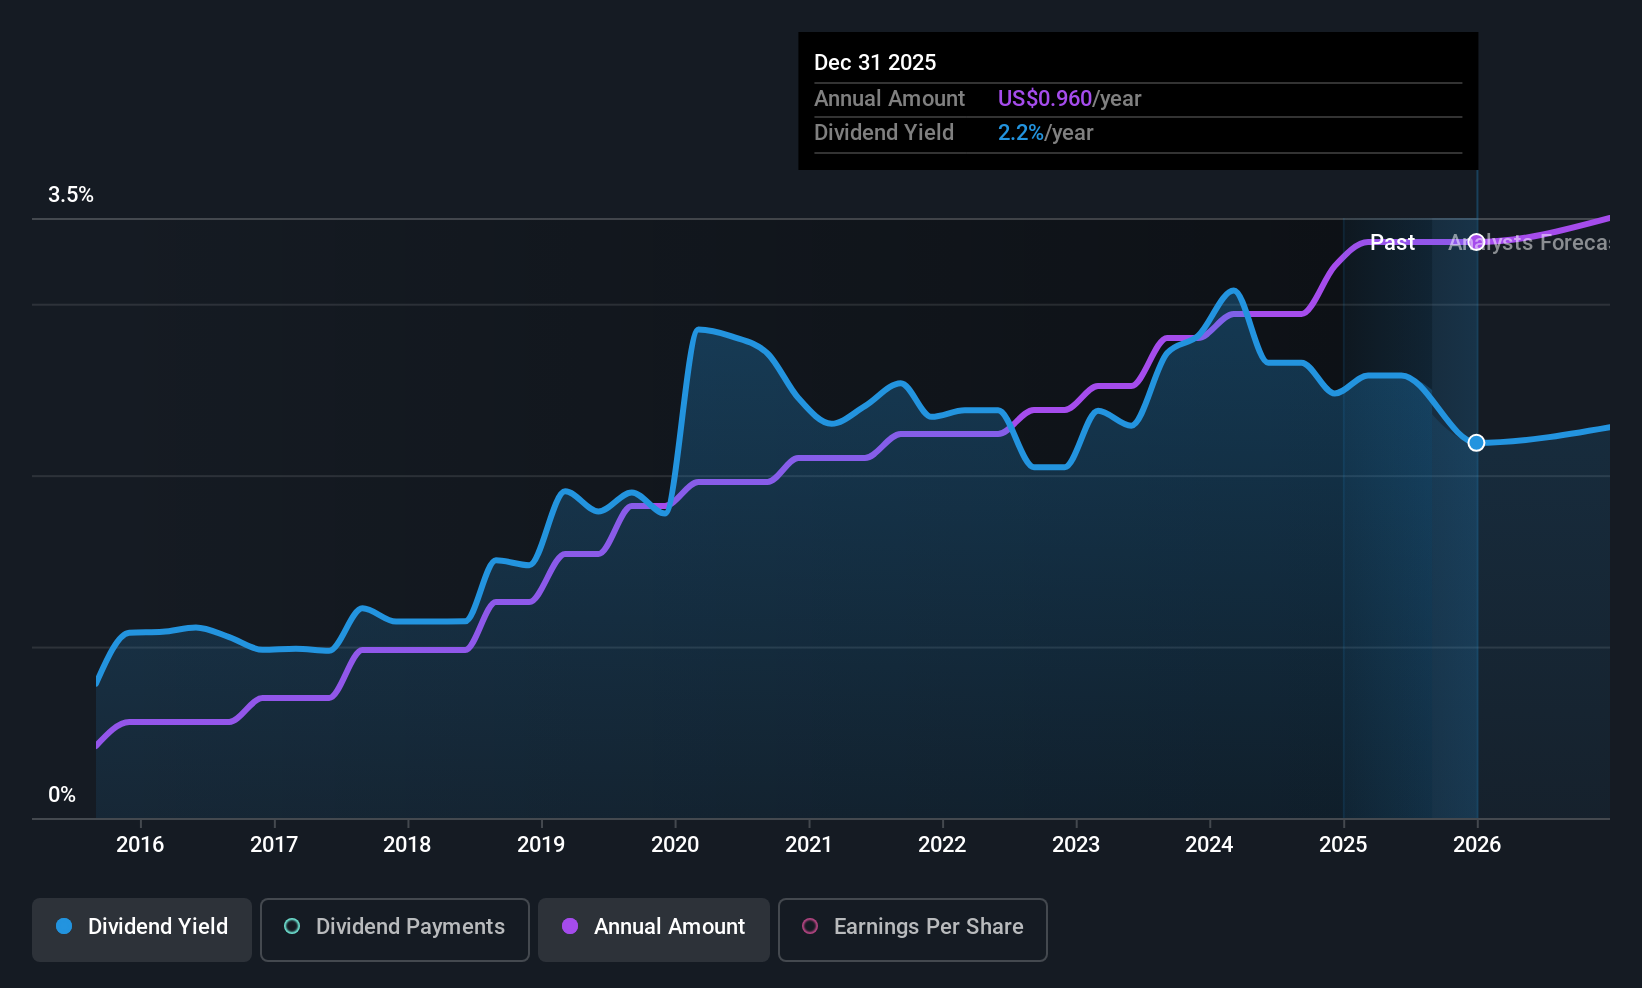
Task: Click the 2019 x-axis label
Action: [x=541, y=845]
